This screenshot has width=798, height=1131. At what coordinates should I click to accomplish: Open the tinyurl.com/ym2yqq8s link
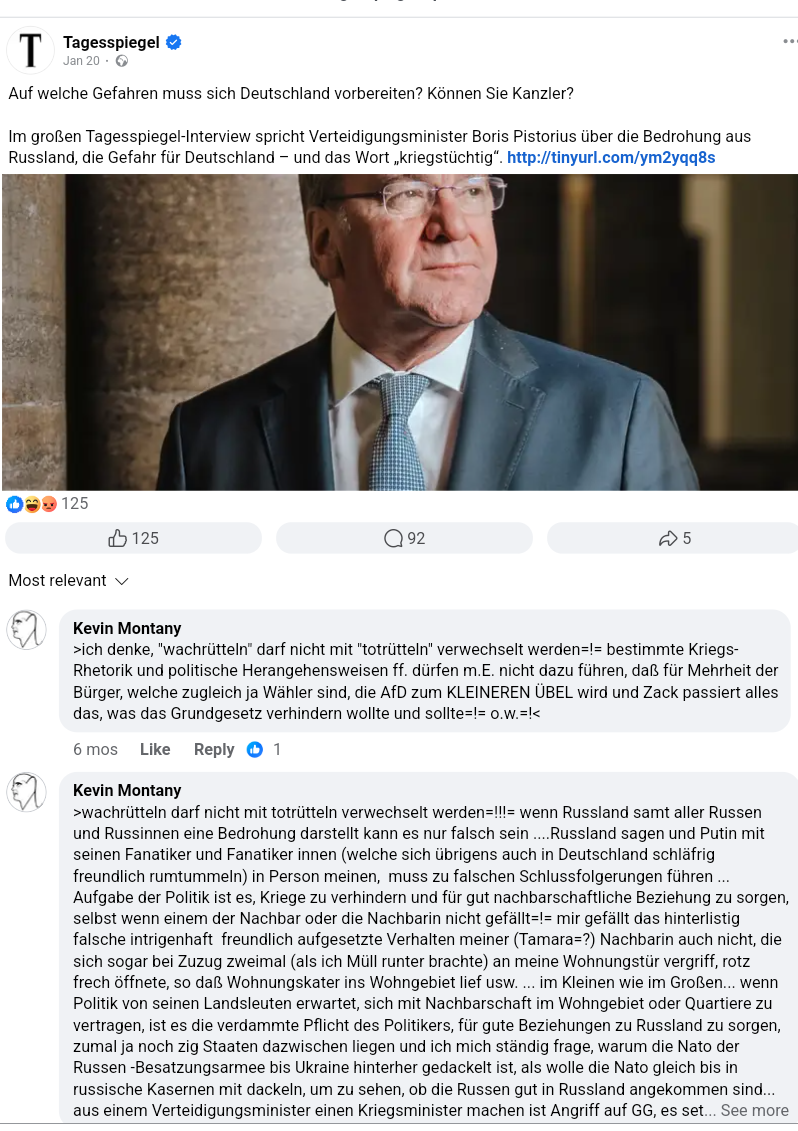pyautogui.click(x=610, y=157)
